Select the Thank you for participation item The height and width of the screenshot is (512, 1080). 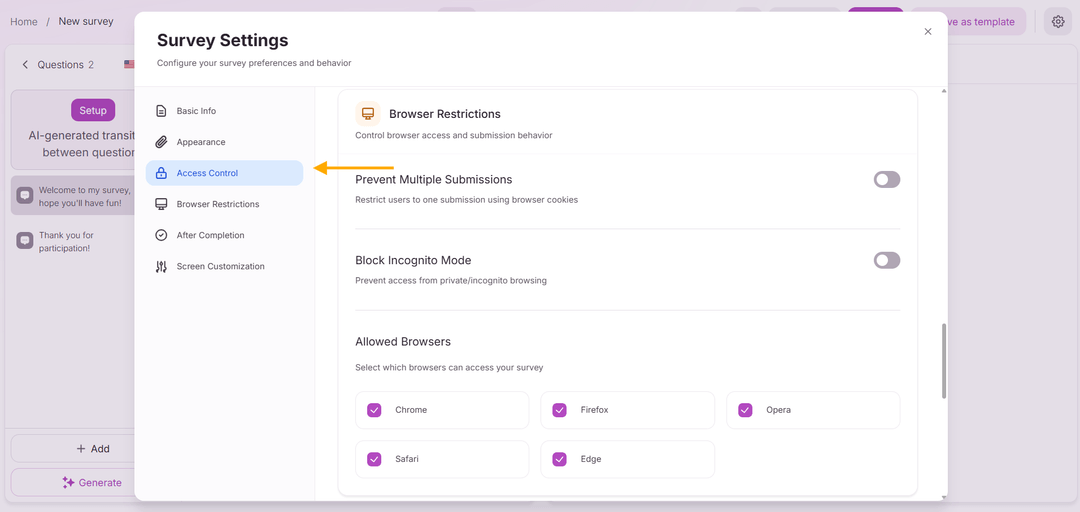click(x=75, y=241)
